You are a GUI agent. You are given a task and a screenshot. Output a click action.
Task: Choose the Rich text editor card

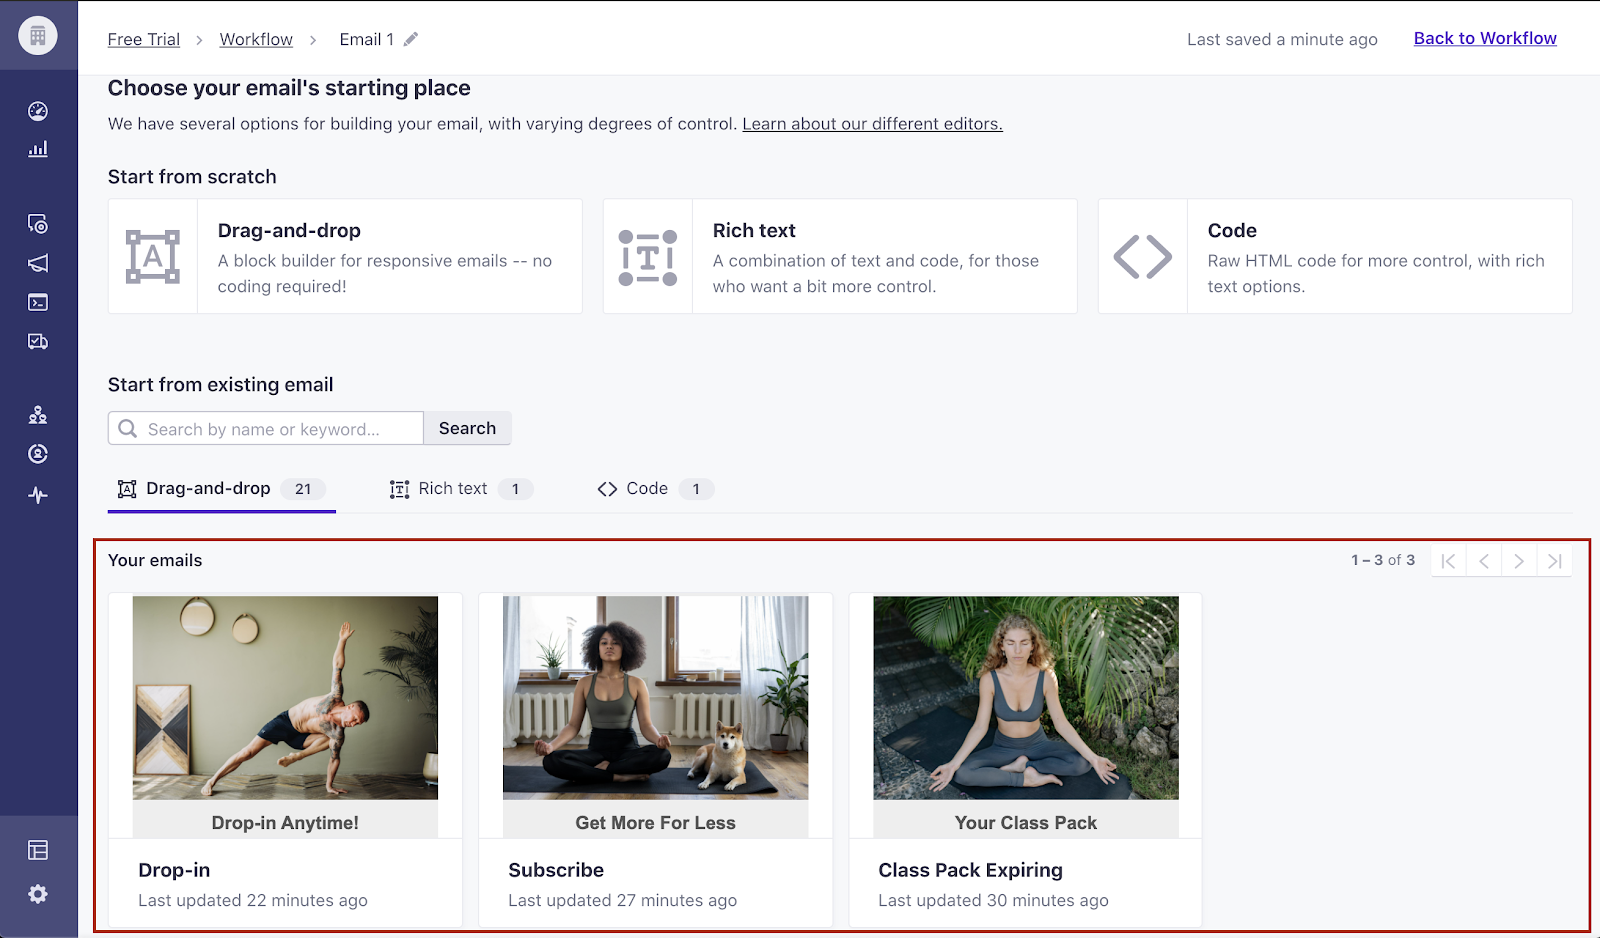(x=840, y=256)
